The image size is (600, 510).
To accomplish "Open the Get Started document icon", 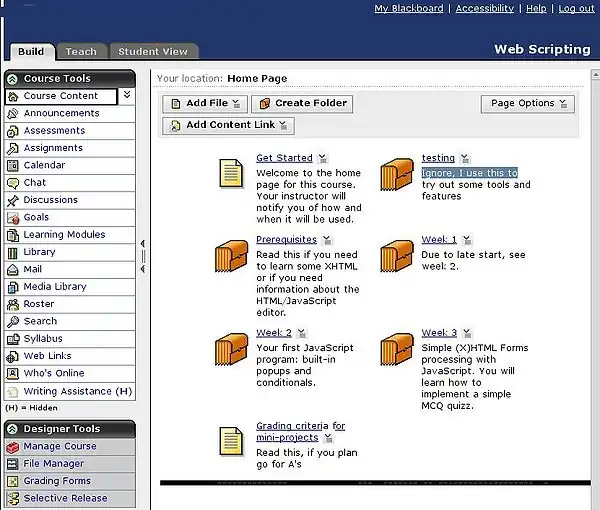I will click(x=232, y=173).
